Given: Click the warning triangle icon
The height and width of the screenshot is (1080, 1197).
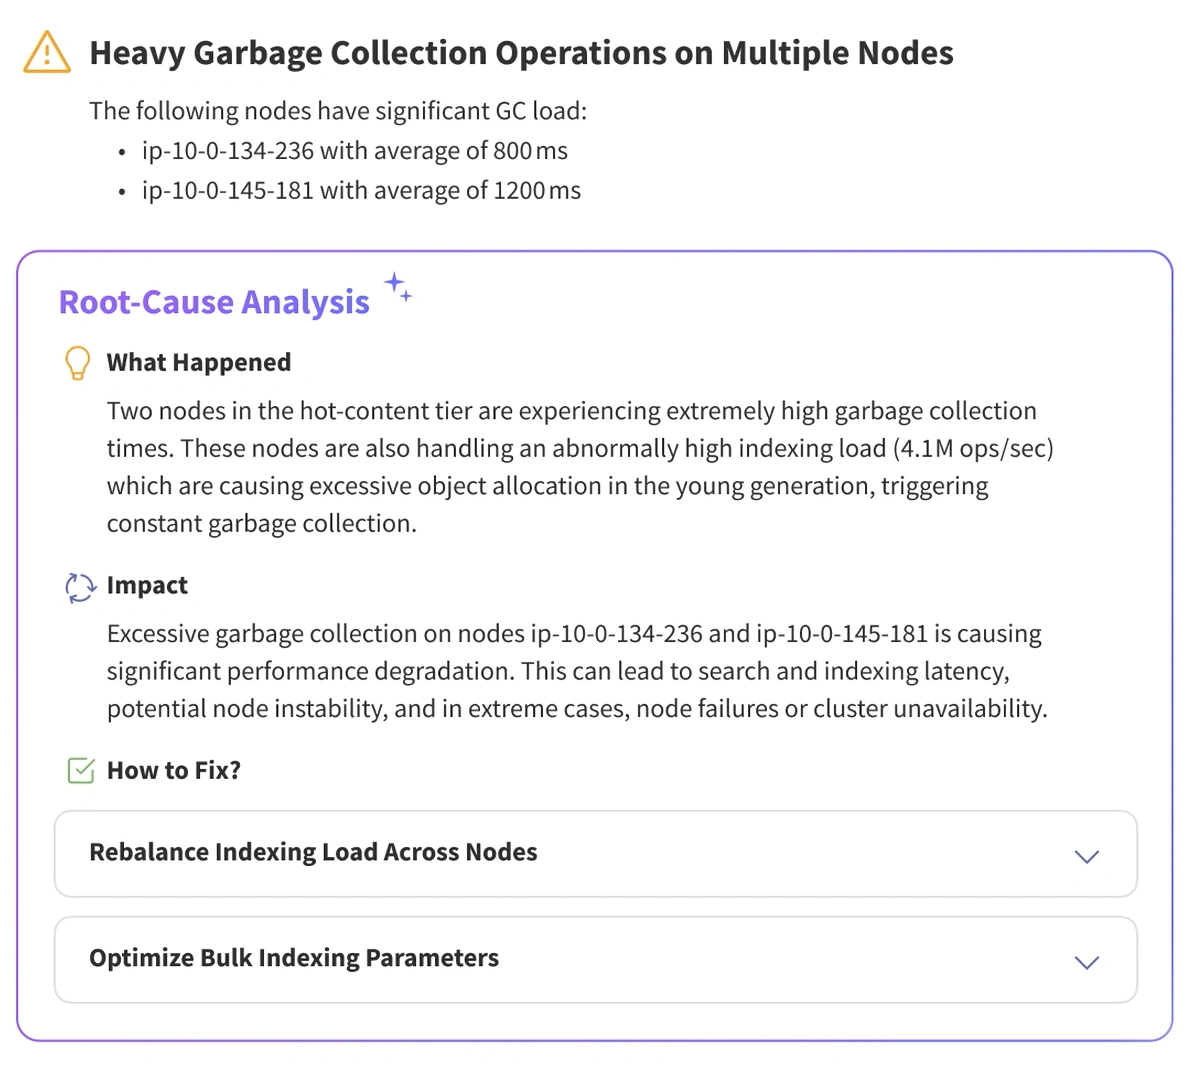Looking at the screenshot, I should click(x=46, y=53).
